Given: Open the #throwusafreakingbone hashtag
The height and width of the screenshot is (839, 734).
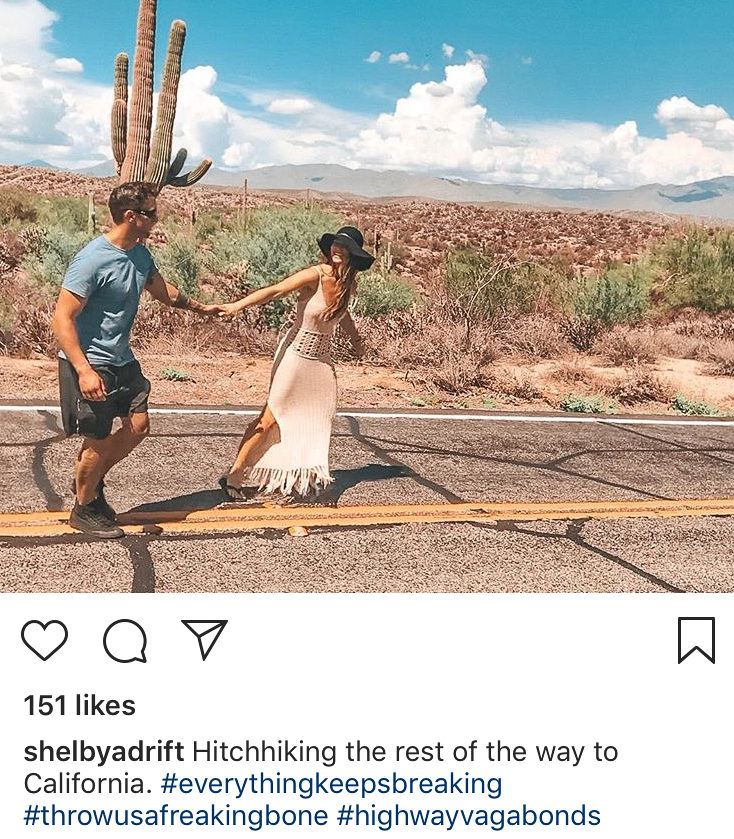Looking at the screenshot, I should pyautogui.click(x=175, y=816).
